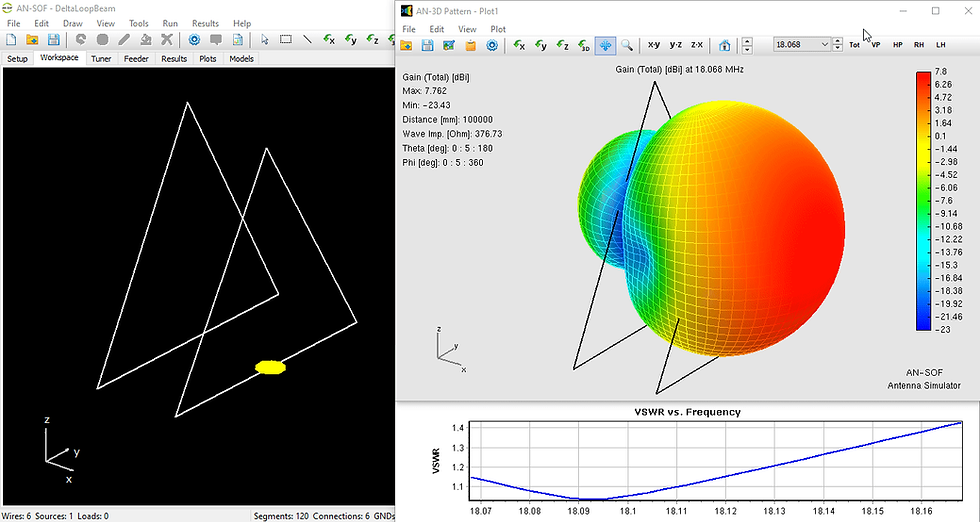Switch to the Models tab
Screen dimensions: 980x522
click(x=241, y=59)
